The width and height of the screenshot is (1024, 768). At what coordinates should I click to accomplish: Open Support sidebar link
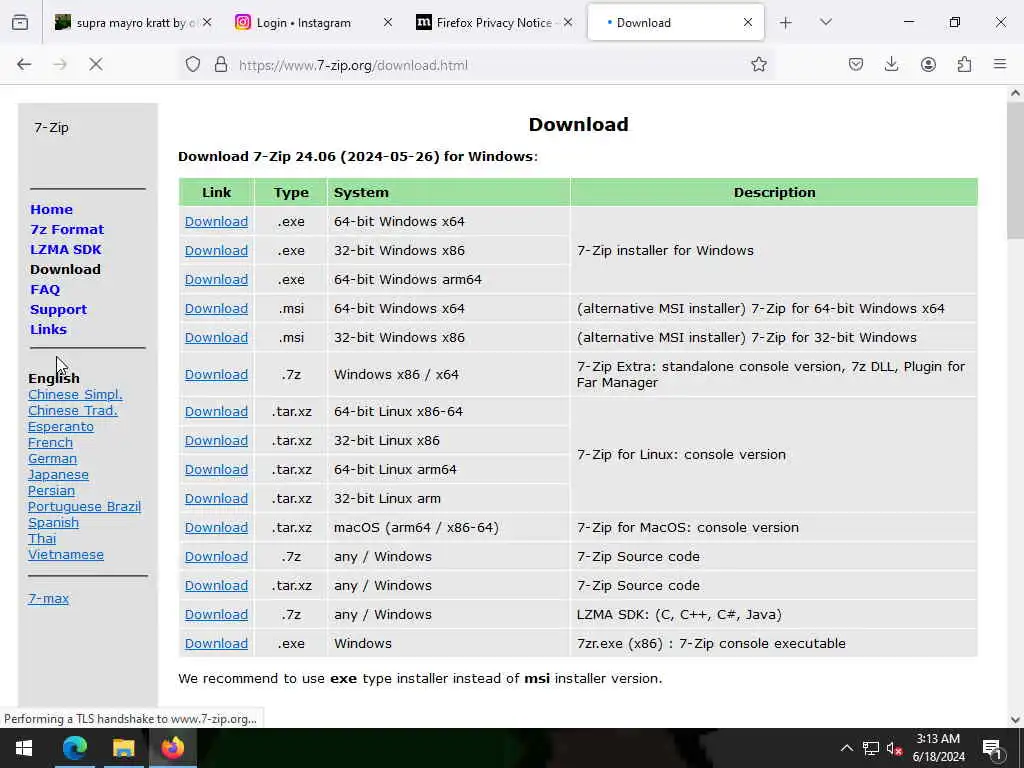(x=58, y=310)
